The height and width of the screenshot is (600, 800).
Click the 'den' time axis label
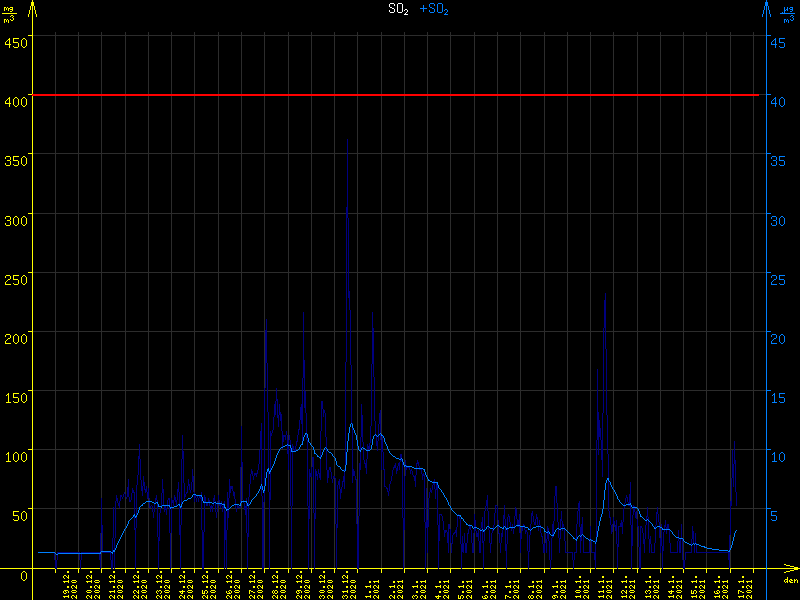coord(790,581)
